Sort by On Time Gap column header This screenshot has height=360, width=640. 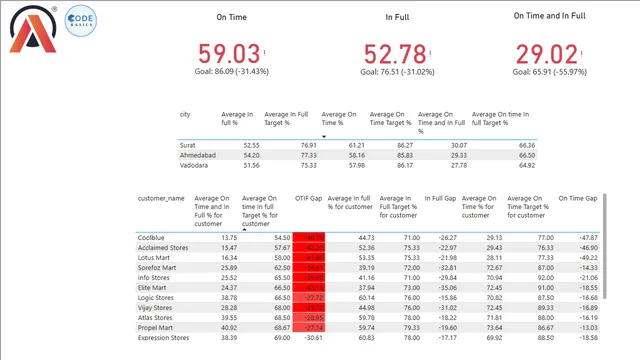click(578, 198)
